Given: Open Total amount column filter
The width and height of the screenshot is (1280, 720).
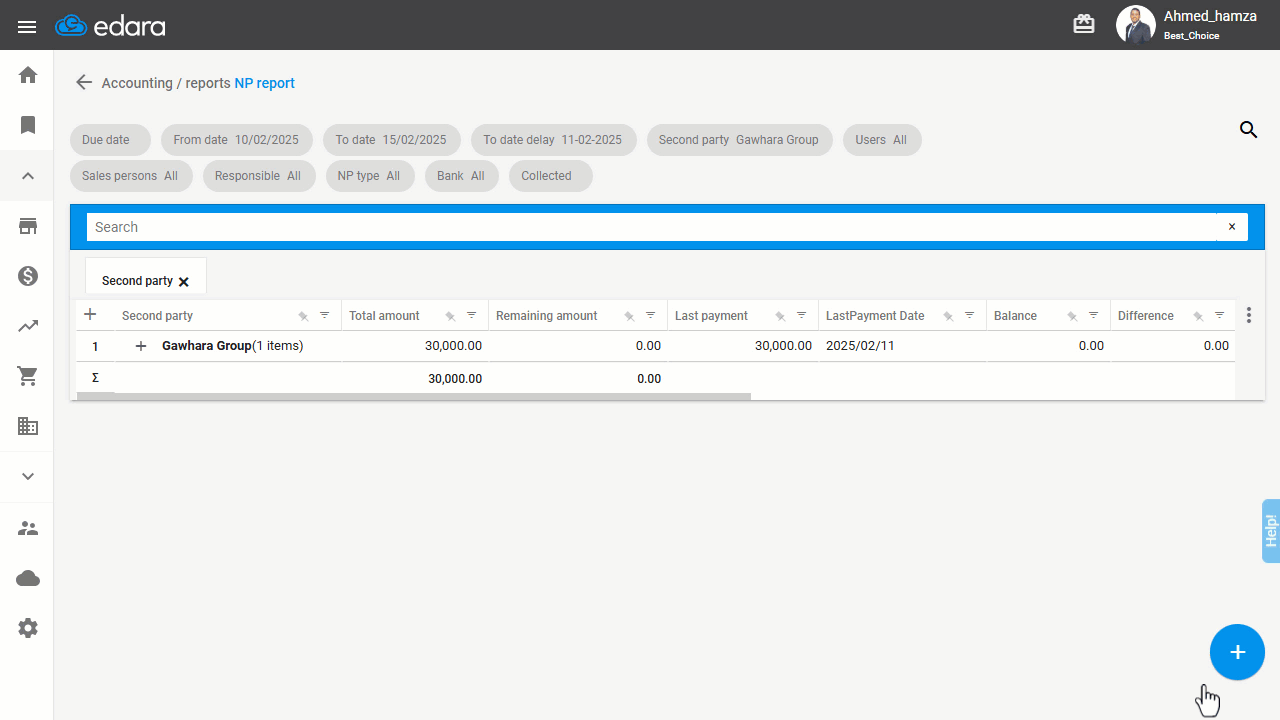Looking at the screenshot, I should coord(472,315).
